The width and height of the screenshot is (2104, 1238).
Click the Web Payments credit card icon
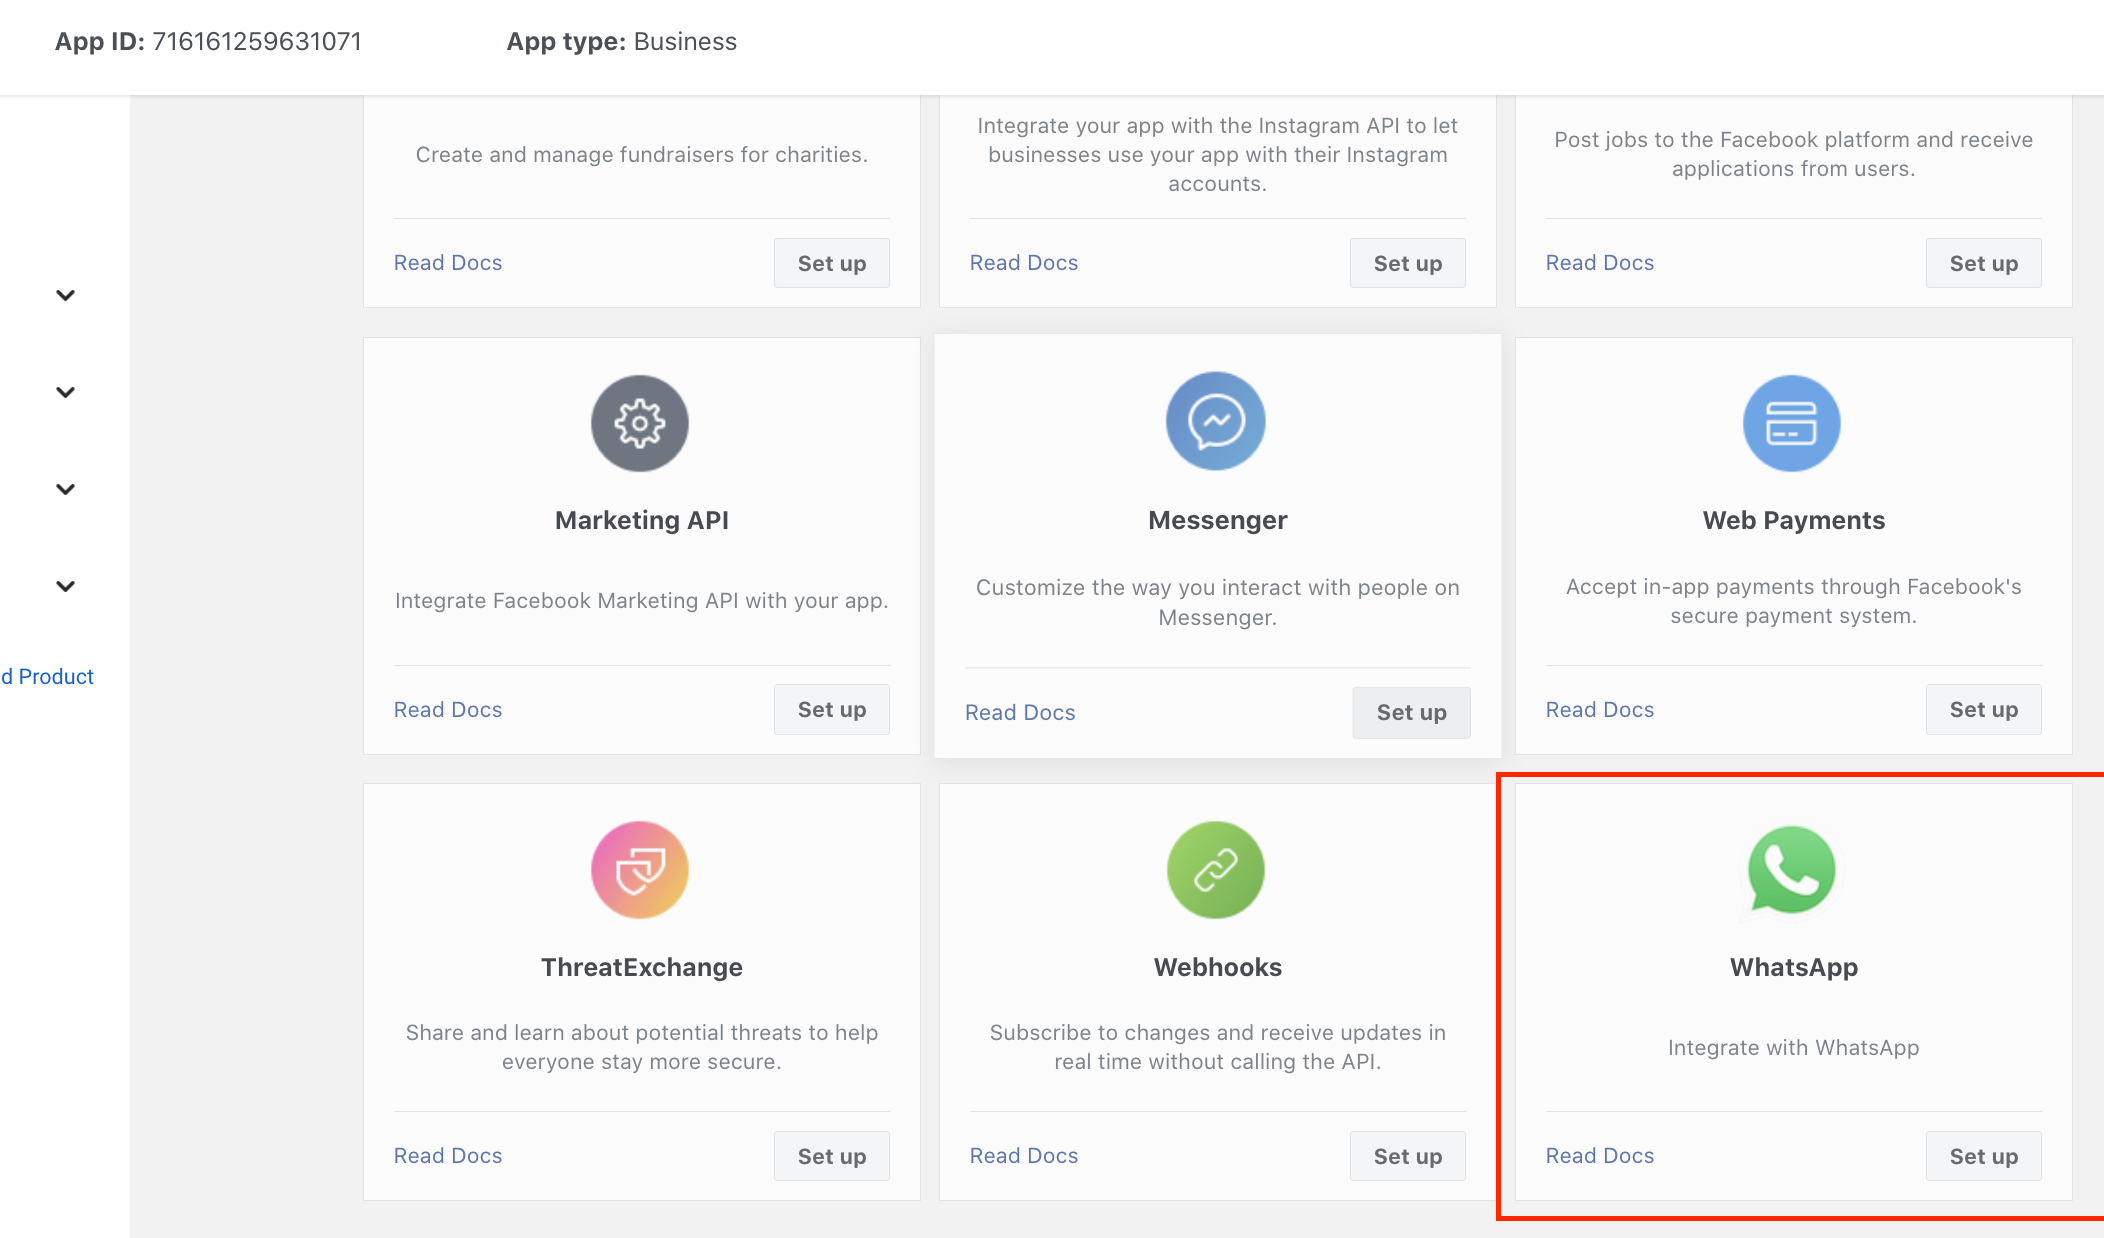click(1791, 422)
